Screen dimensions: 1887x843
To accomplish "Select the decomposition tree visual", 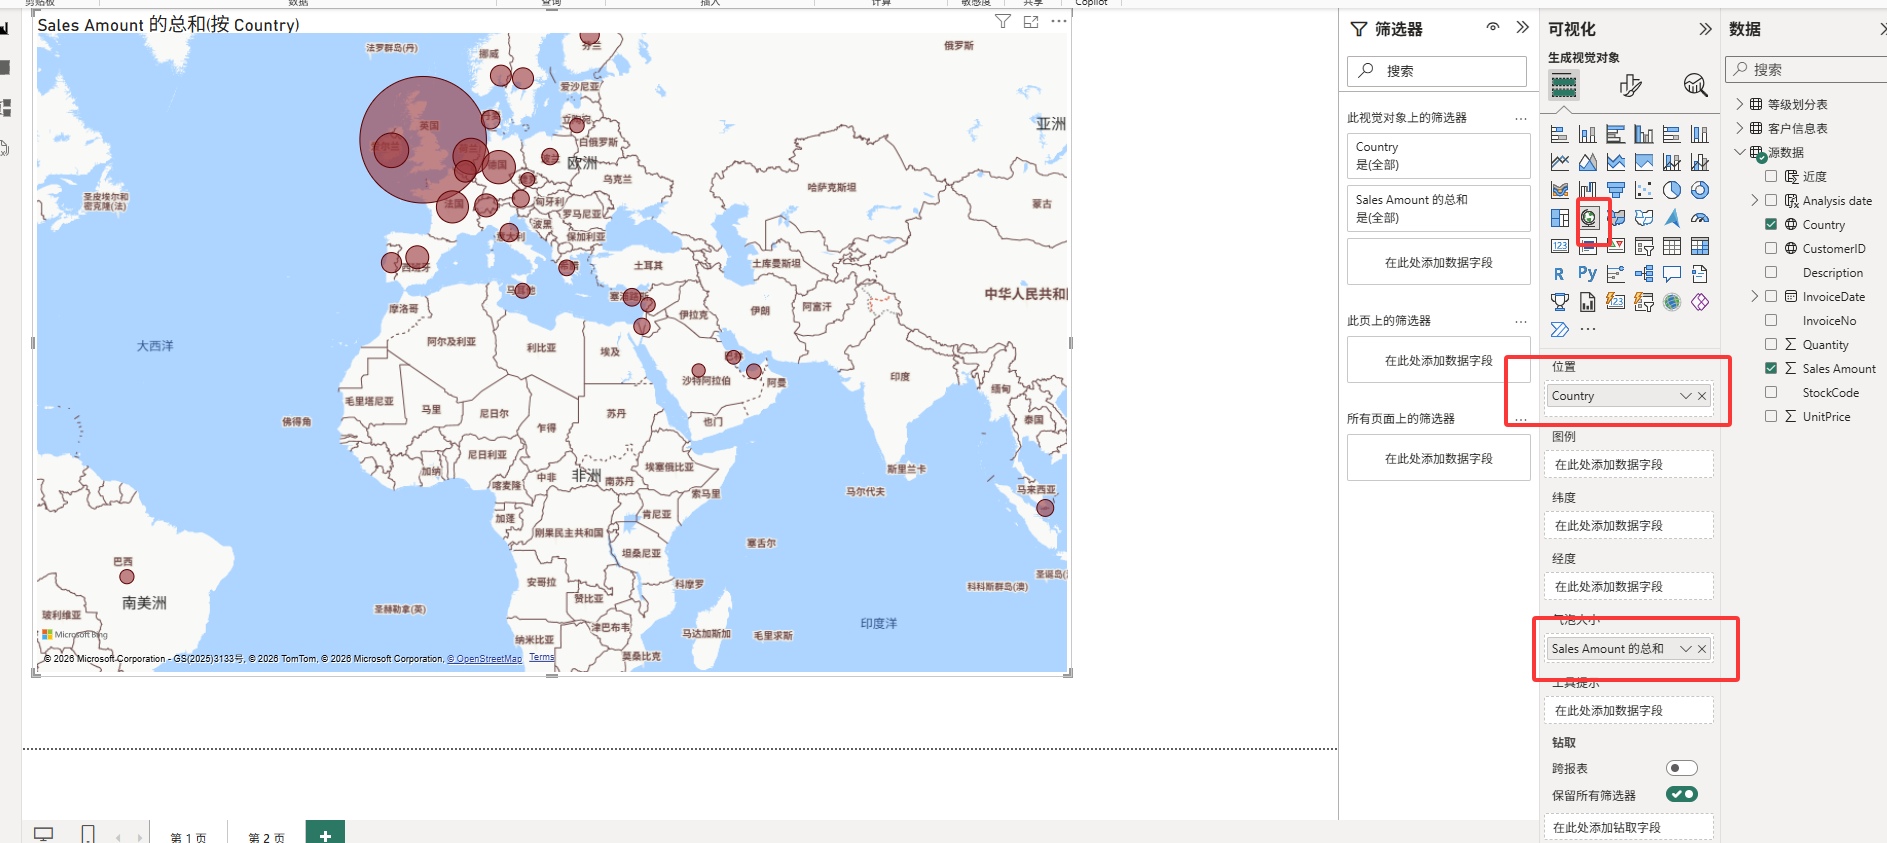I will [1643, 274].
